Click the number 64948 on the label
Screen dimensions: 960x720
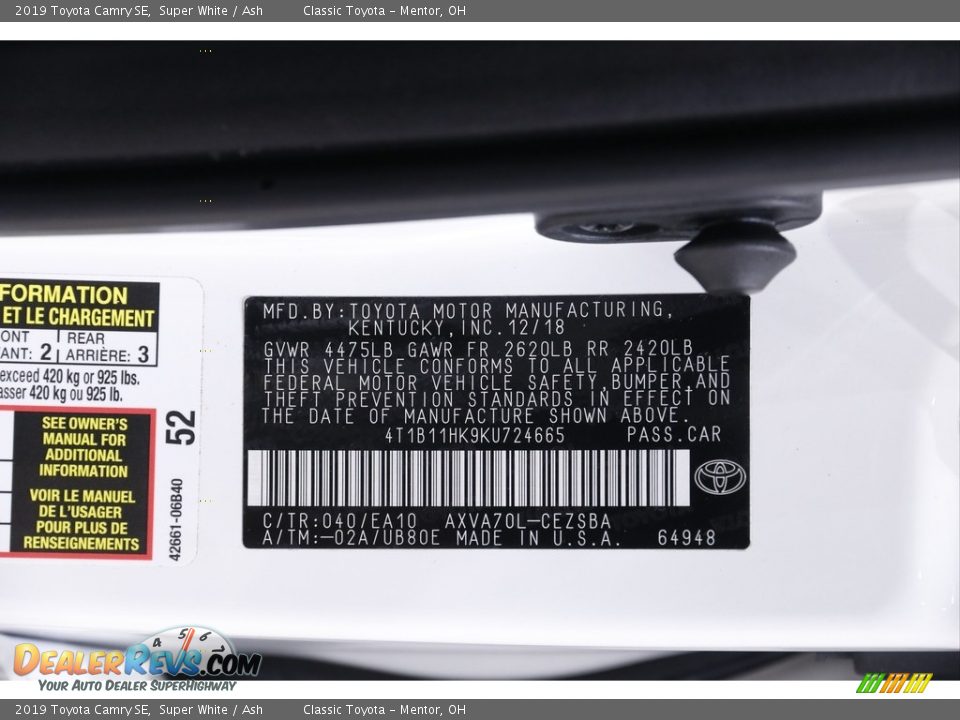pyautogui.click(x=686, y=538)
